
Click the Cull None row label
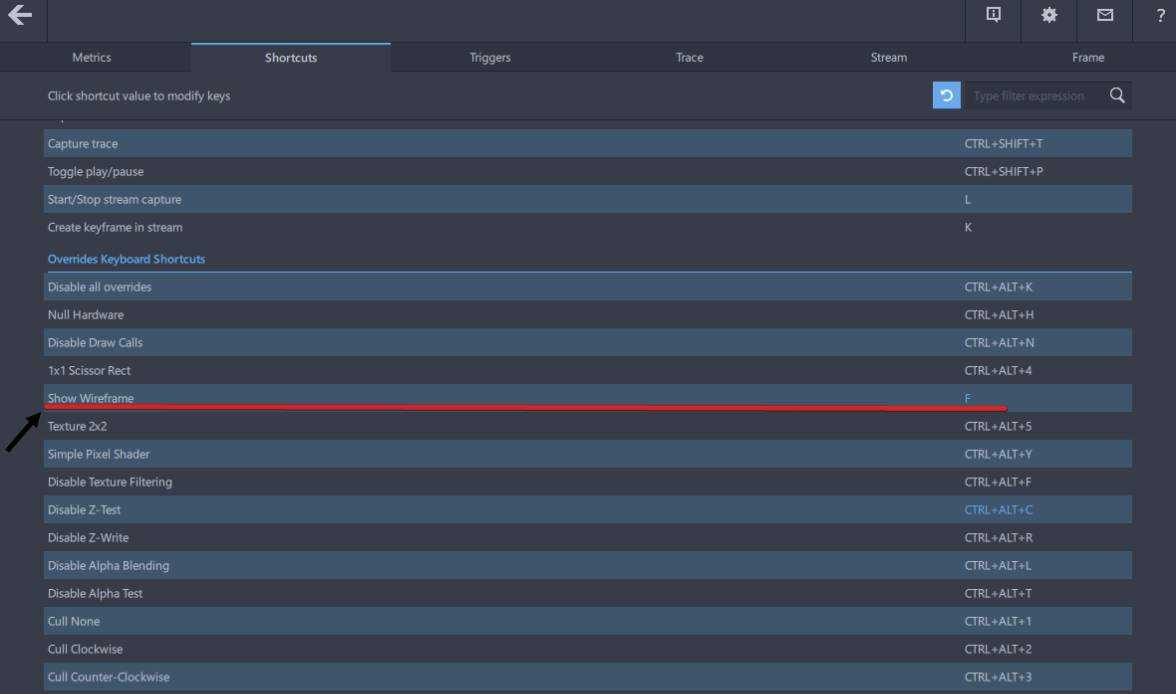pyautogui.click(x=74, y=621)
